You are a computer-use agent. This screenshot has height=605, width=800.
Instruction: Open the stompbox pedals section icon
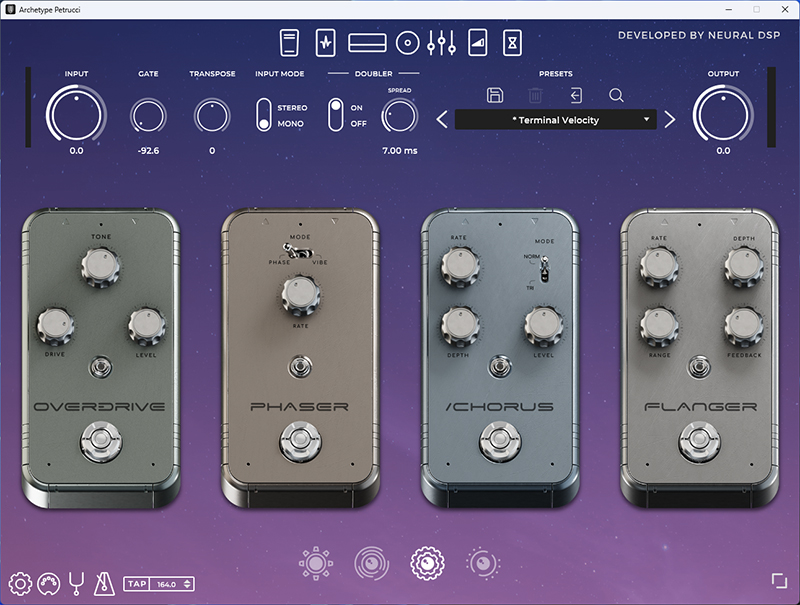[x=289, y=43]
